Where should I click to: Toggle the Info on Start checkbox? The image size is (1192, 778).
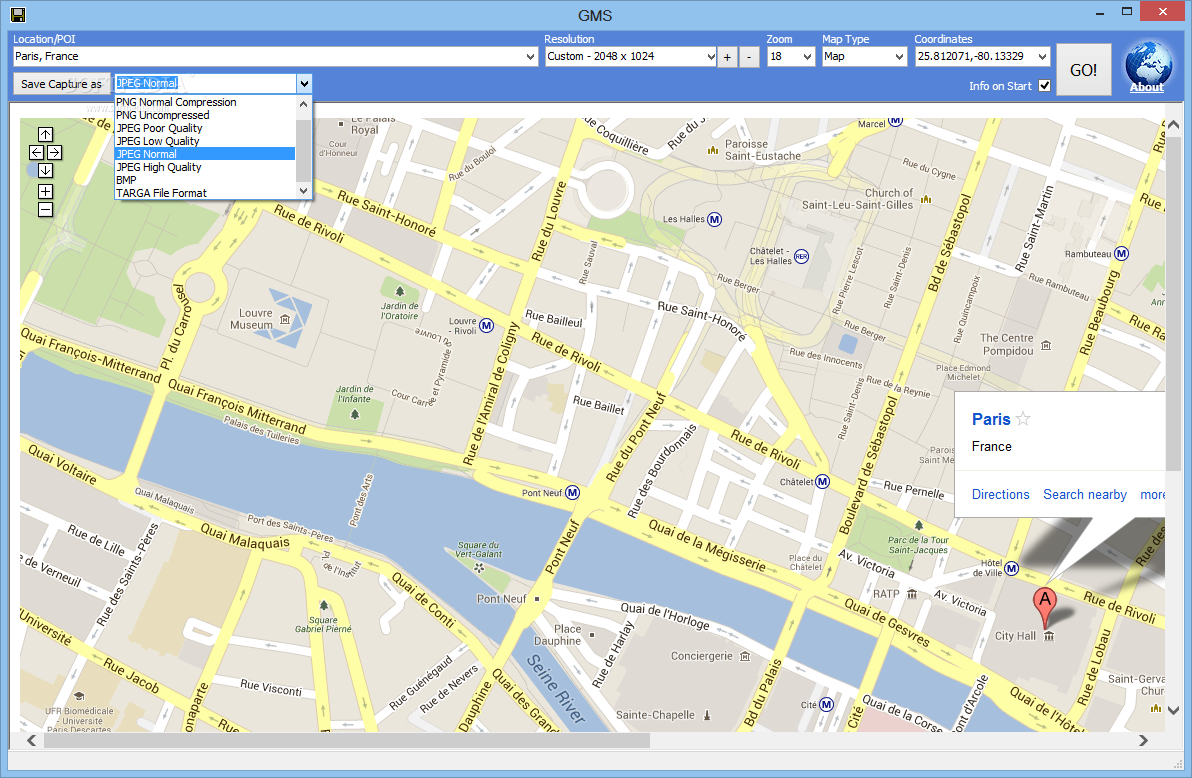[x=1045, y=85]
